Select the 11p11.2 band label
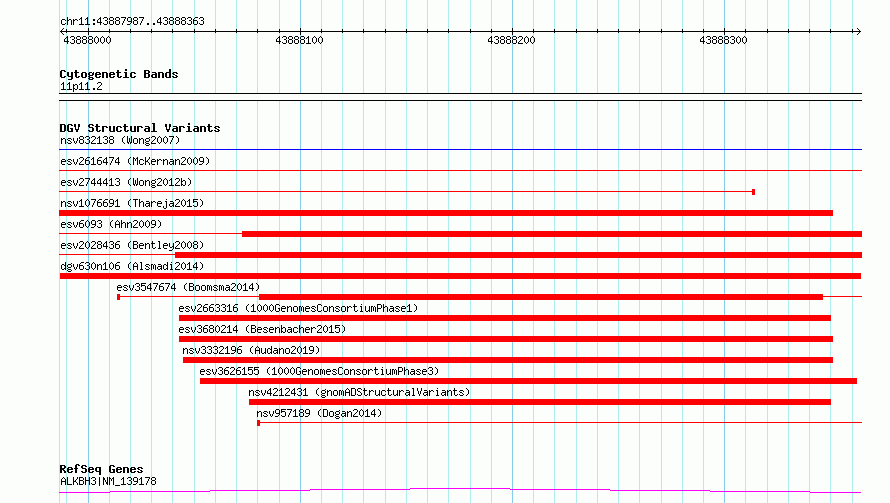The width and height of the screenshot is (890, 503). (x=81, y=86)
